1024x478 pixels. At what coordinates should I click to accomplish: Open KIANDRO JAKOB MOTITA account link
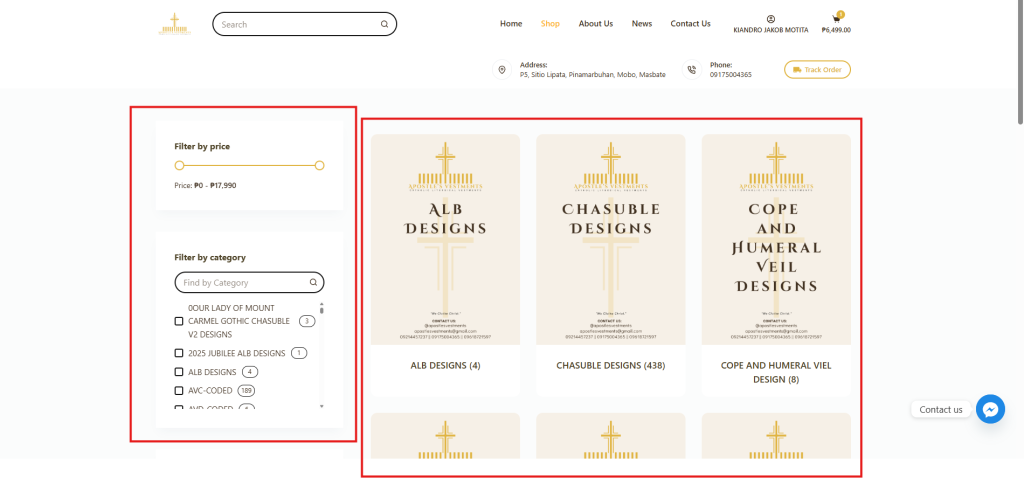pyautogui.click(x=771, y=30)
